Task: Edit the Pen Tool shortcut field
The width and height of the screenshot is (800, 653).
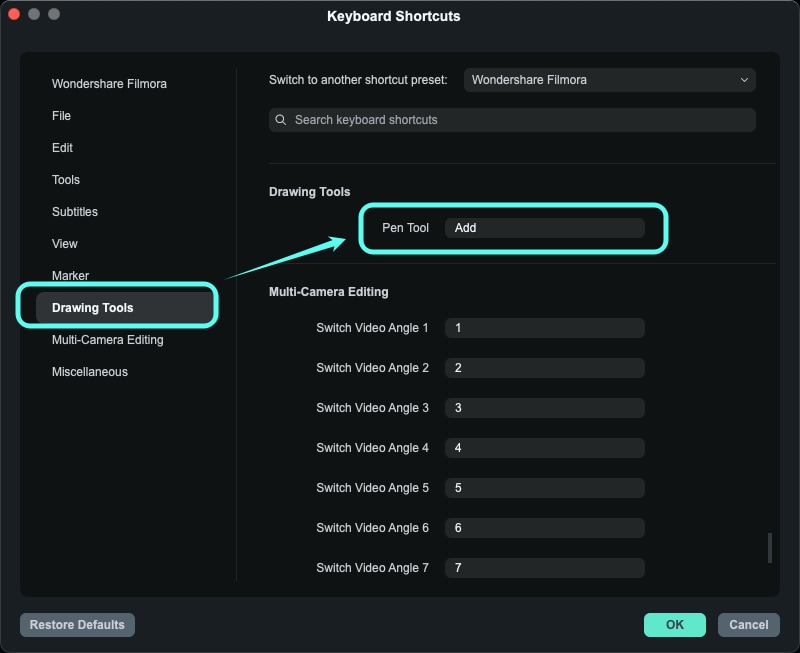Action: coord(545,227)
